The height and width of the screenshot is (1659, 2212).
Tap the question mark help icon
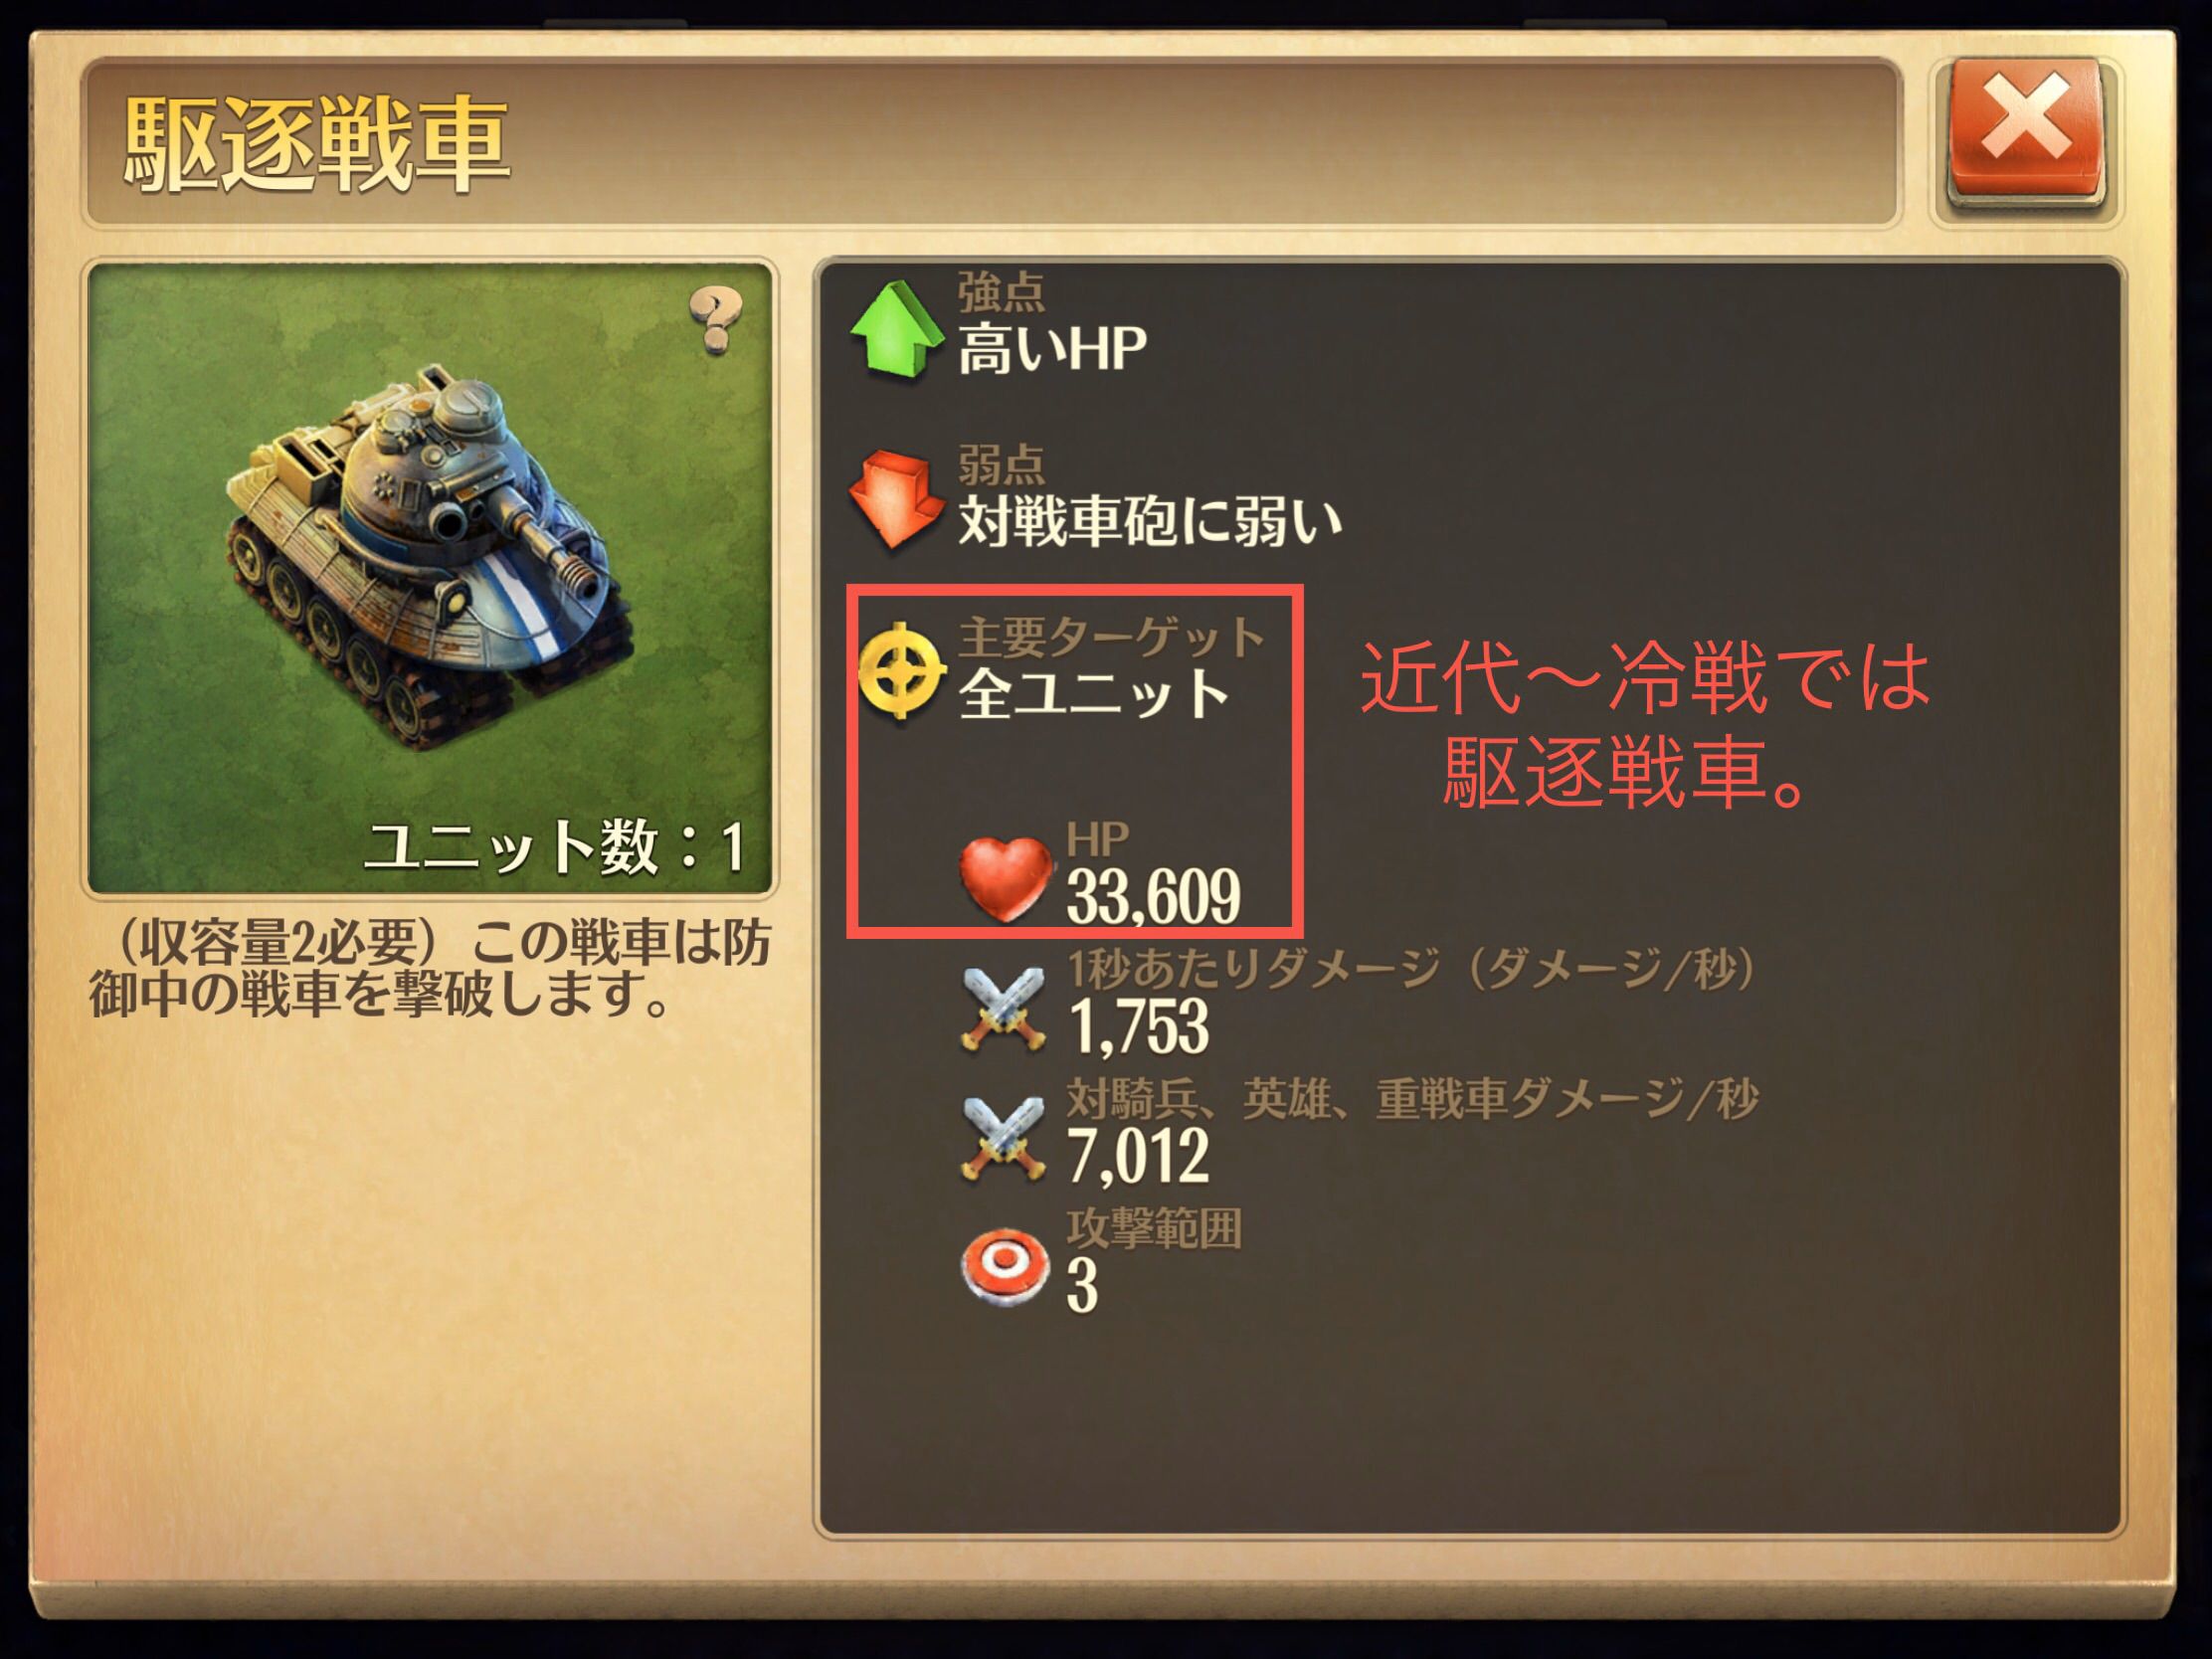click(x=716, y=320)
